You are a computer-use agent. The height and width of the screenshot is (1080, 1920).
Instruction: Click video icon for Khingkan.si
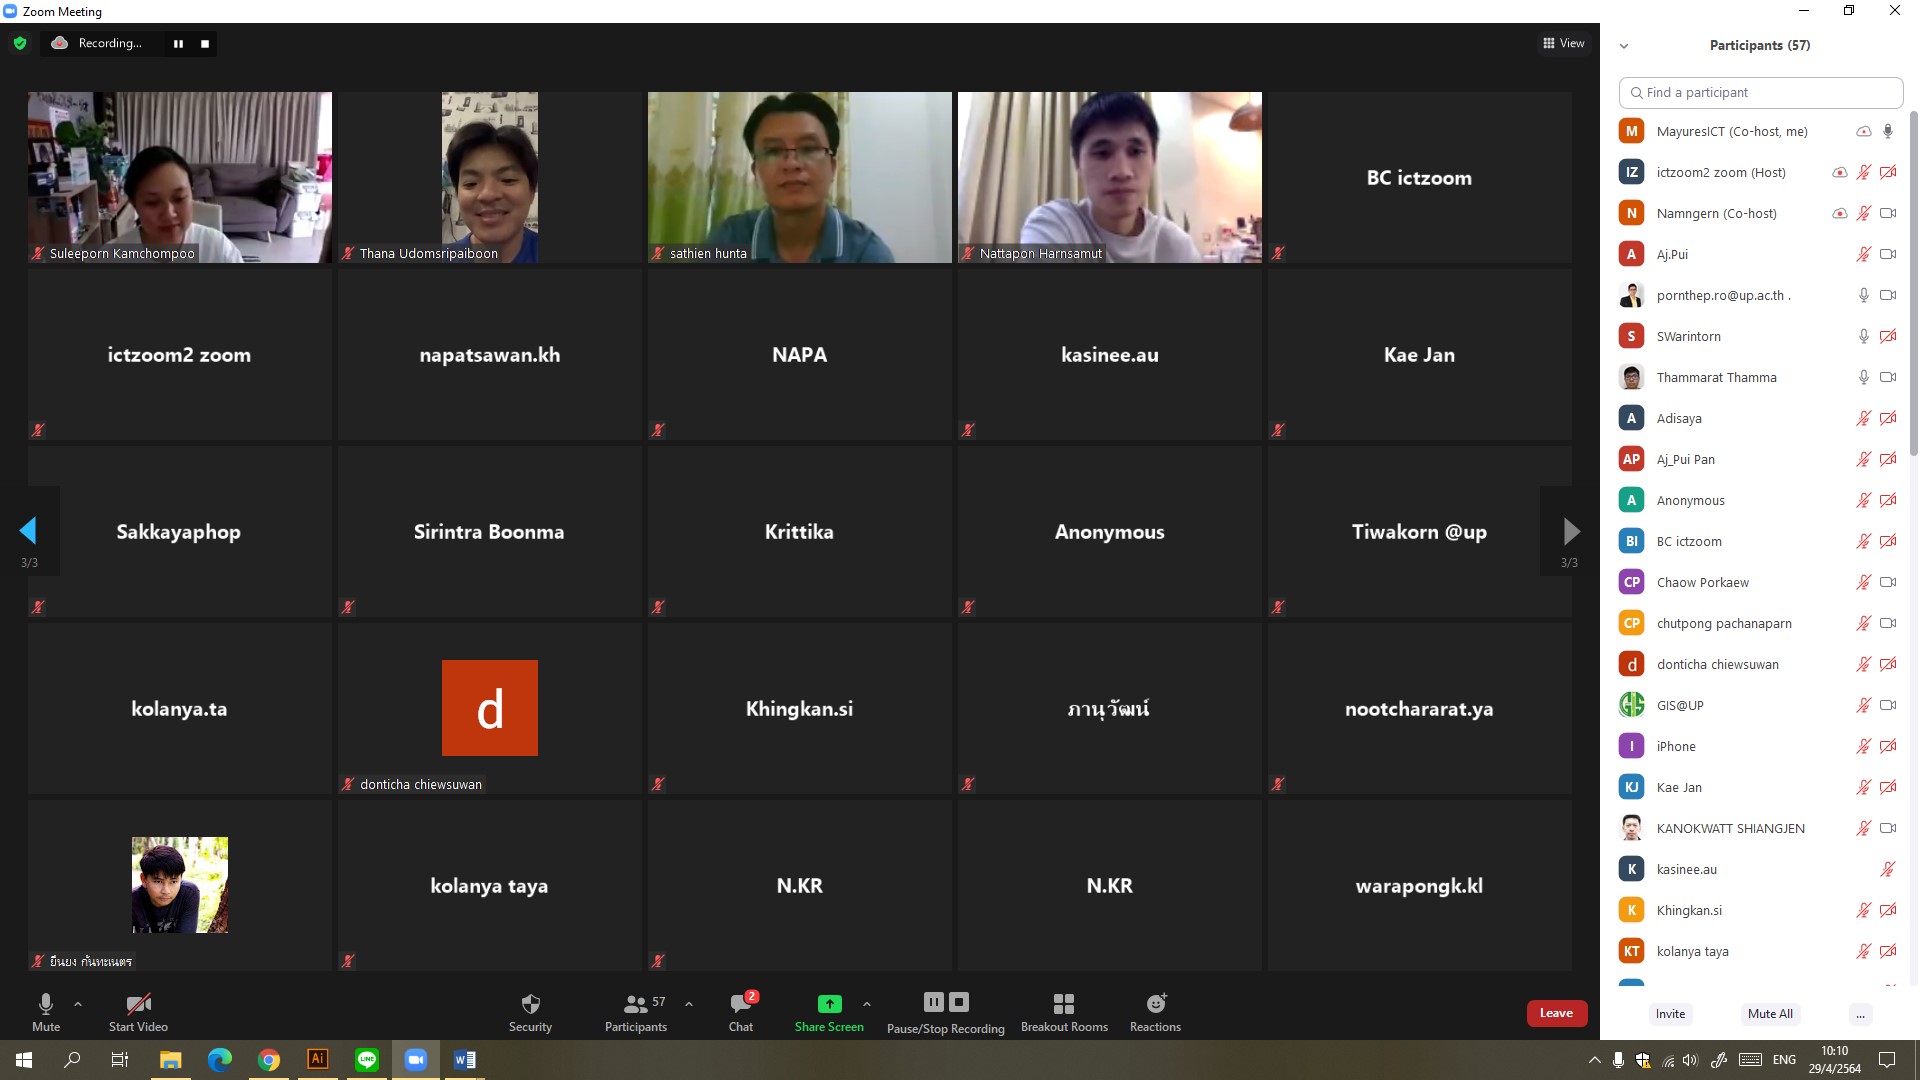(1888, 910)
